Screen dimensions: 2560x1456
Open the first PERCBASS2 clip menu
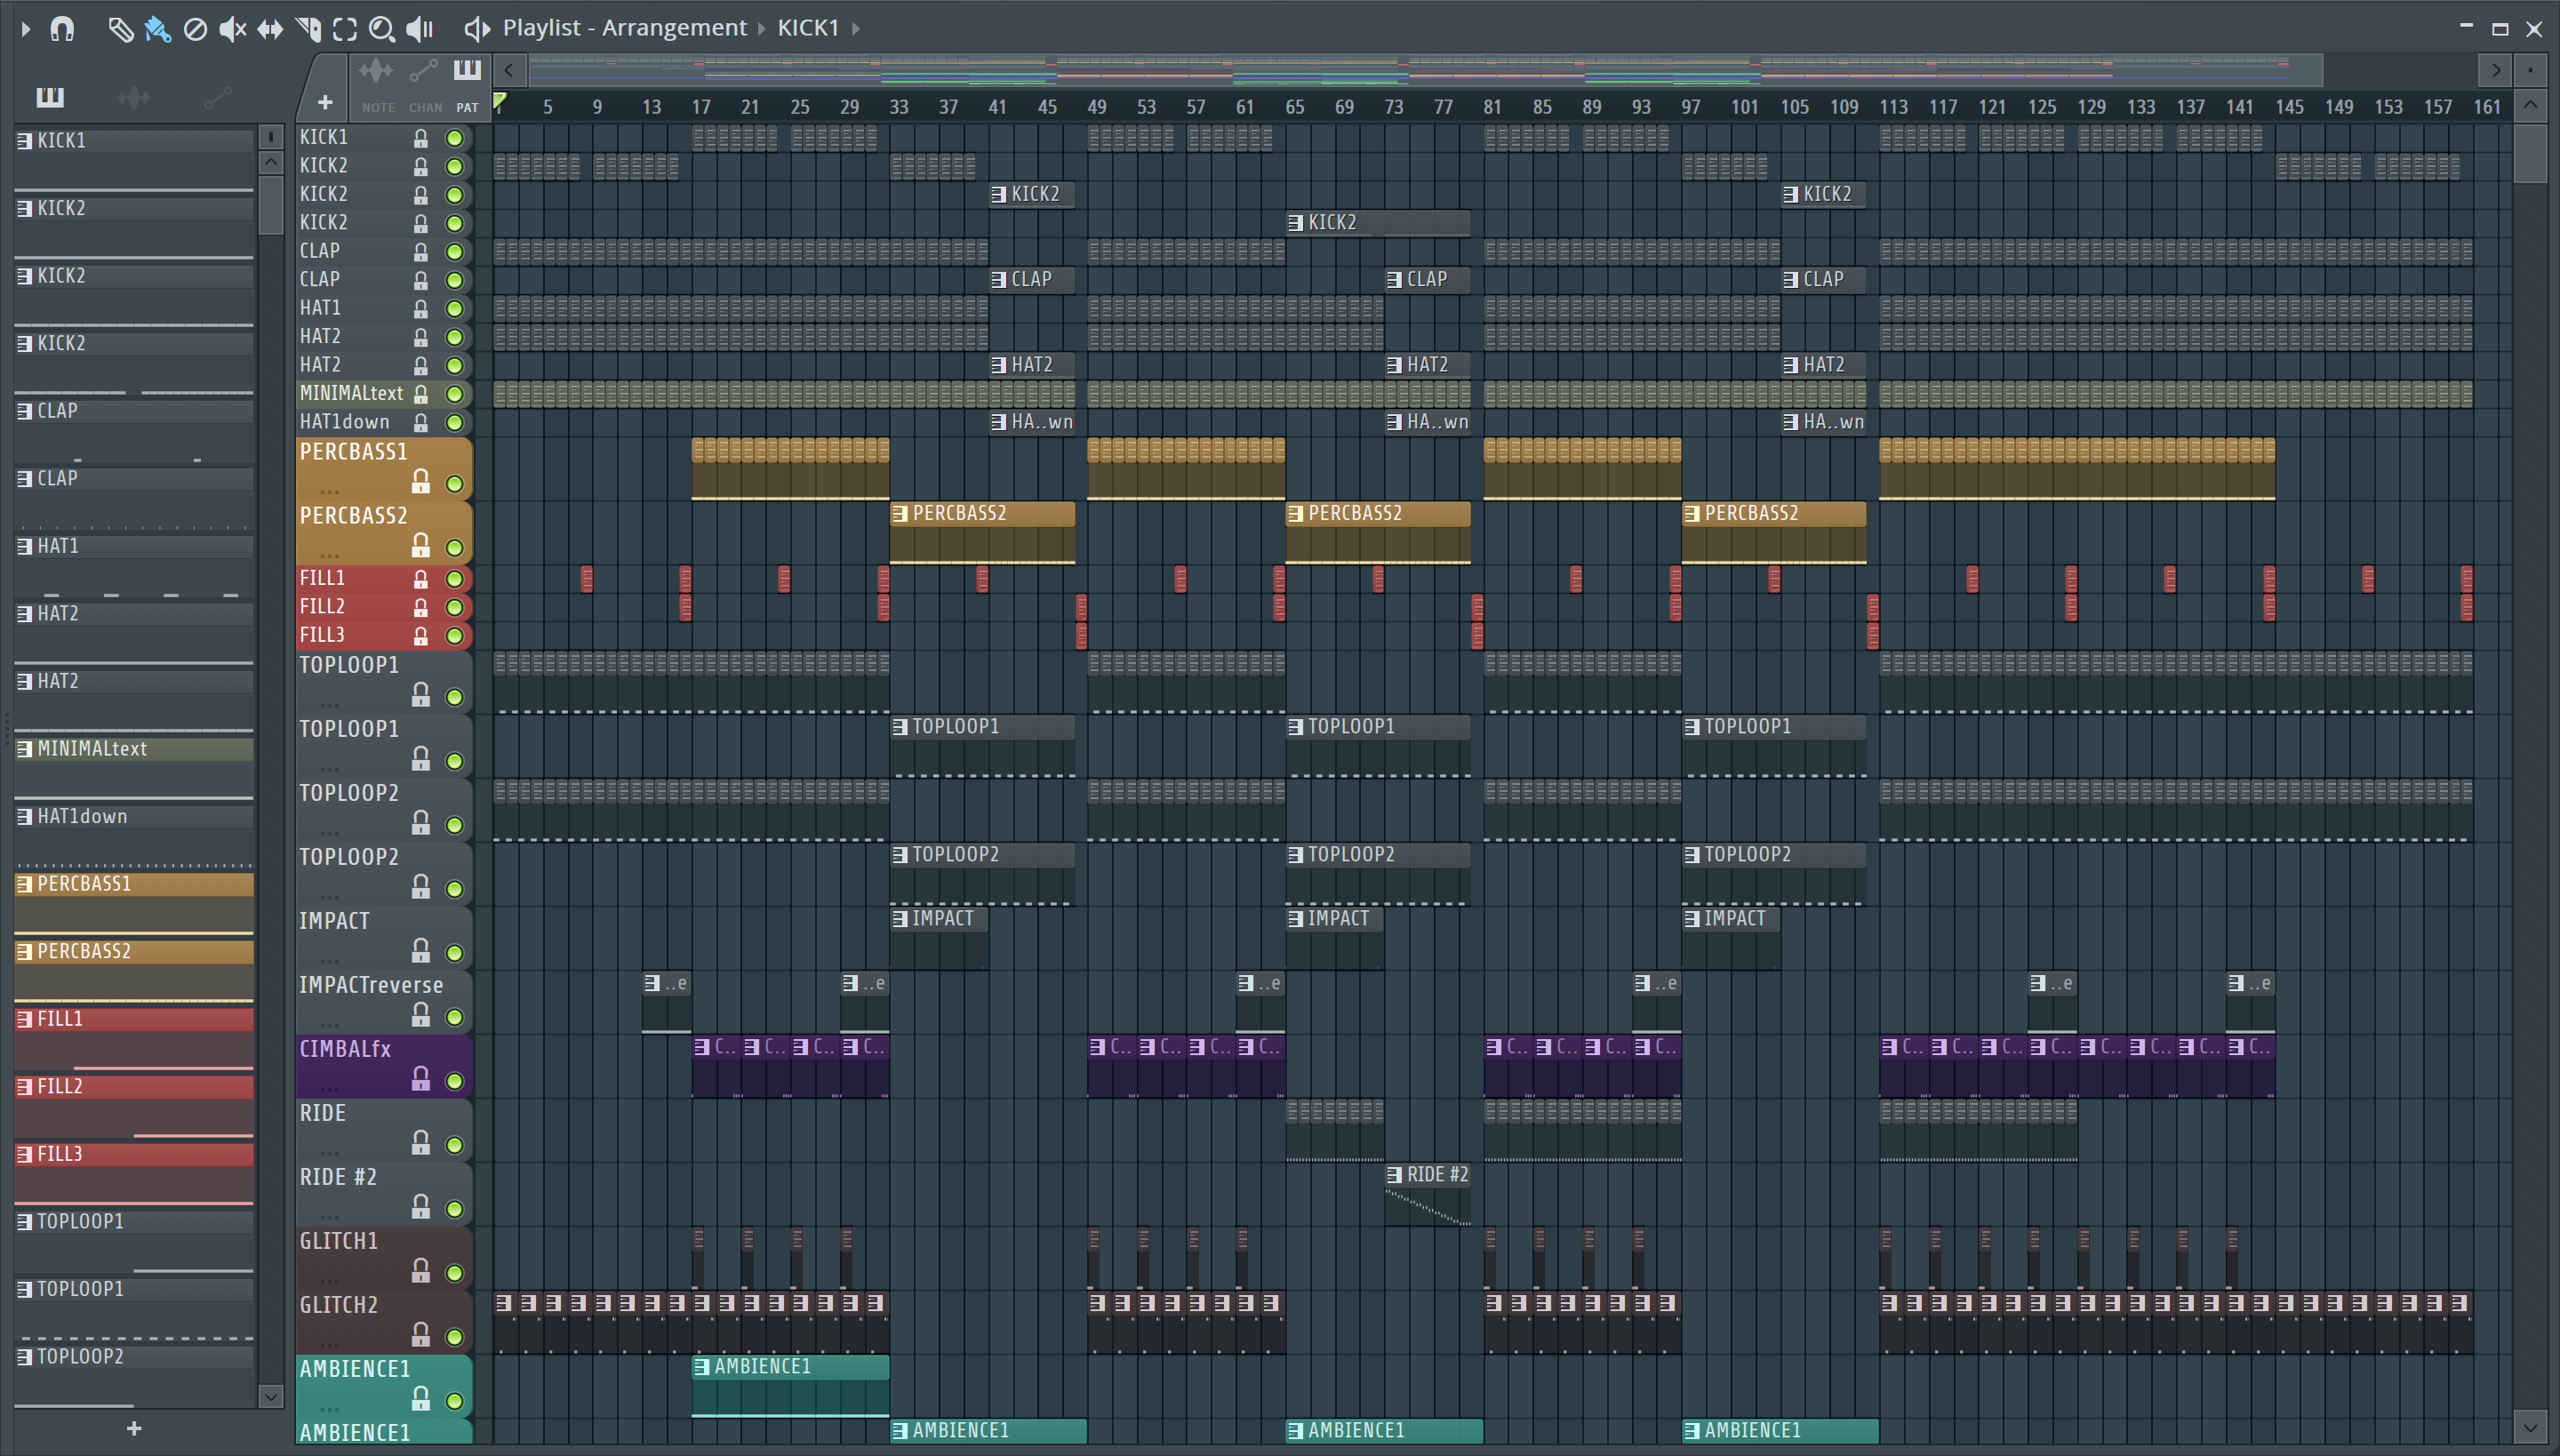pyautogui.click(x=899, y=514)
